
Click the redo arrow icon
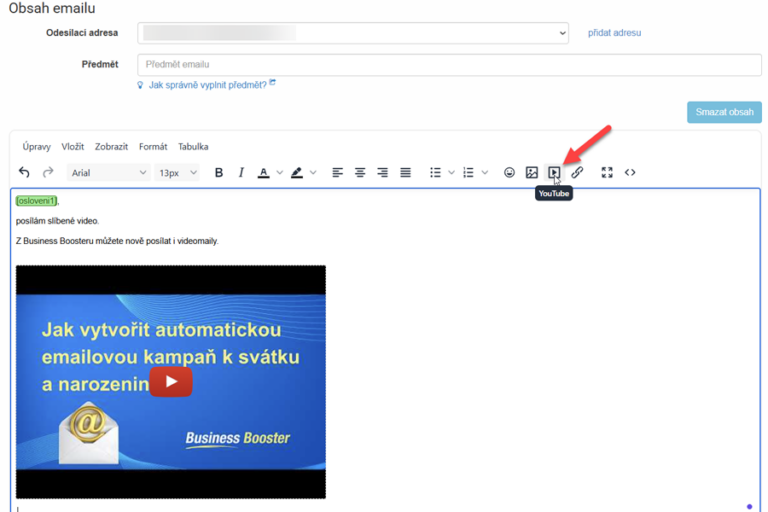pyautogui.click(x=47, y=173)
